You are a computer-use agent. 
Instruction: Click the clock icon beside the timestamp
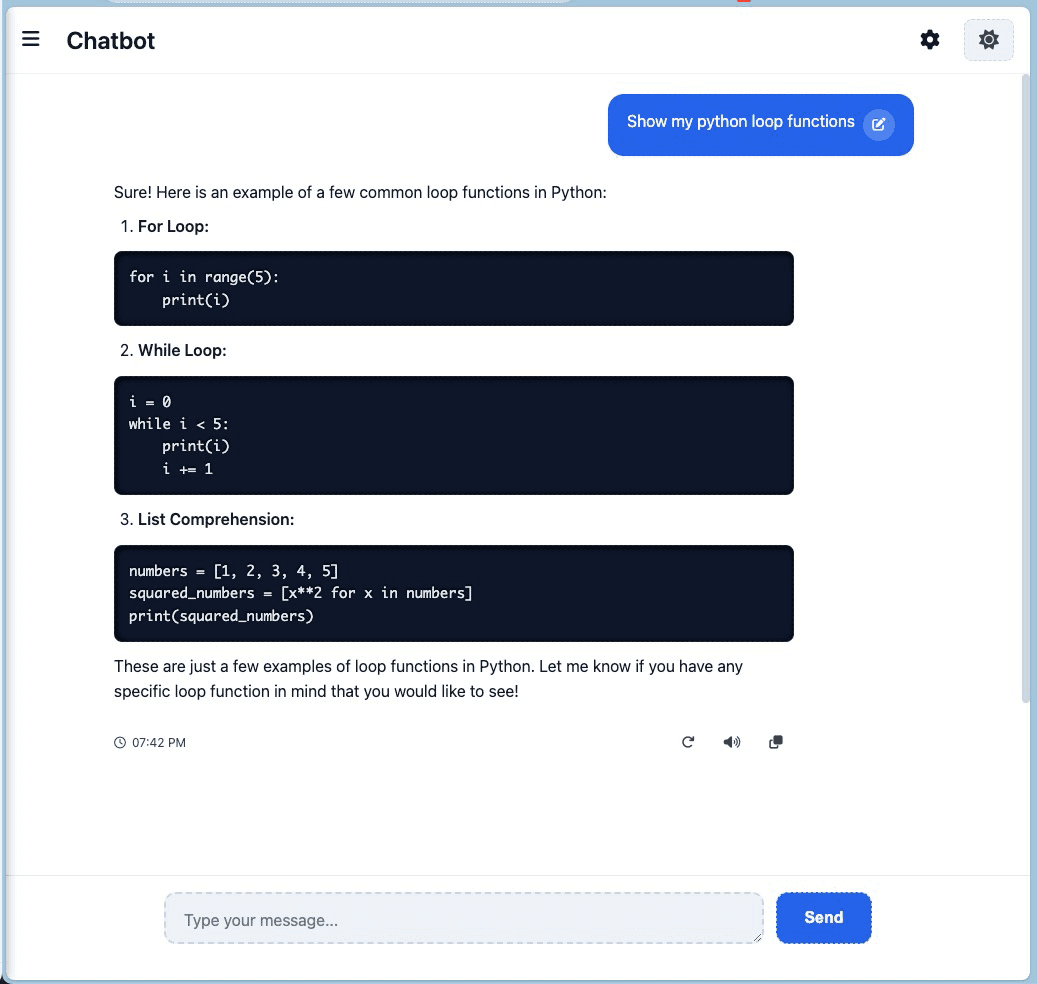(x=122, y=742)
